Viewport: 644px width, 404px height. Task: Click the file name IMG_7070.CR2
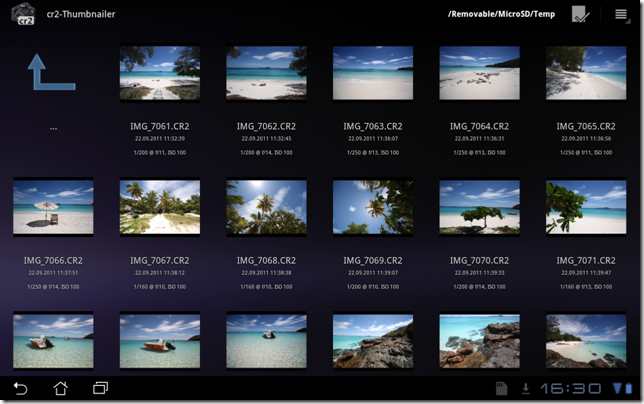pyautogui.click(x=479, y=261)
